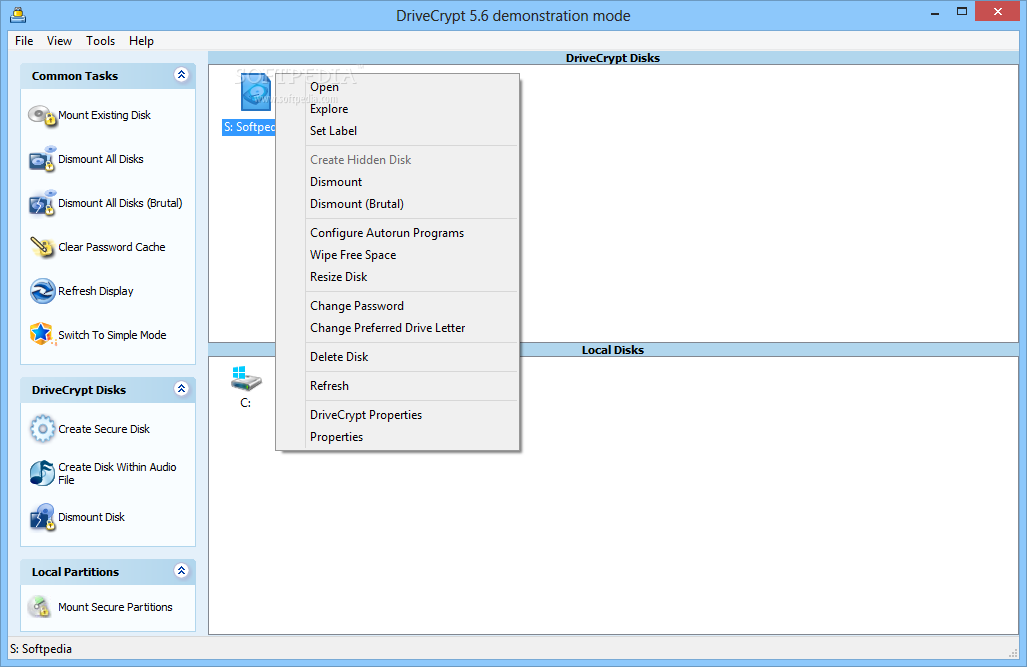The height and width of the screenshot is (667, 1027).
Task: Click the Clear Password Cache key icon
Action: (42, 247)
